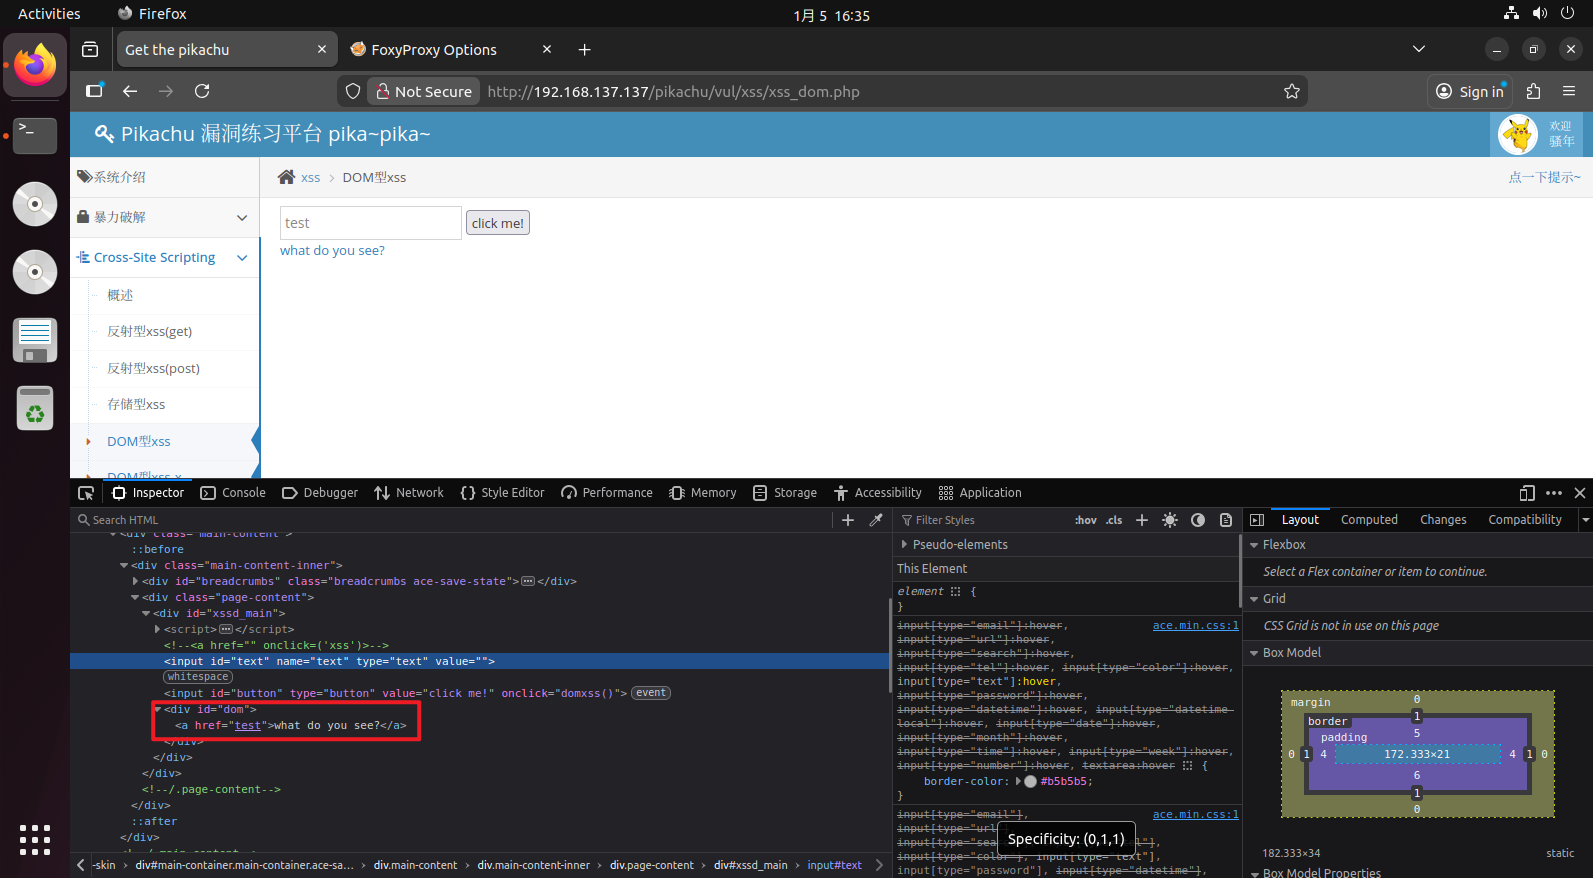Screen dimensions: 1593x878
Task: Open the 'what do you see?' link
Action: [332, 250]
